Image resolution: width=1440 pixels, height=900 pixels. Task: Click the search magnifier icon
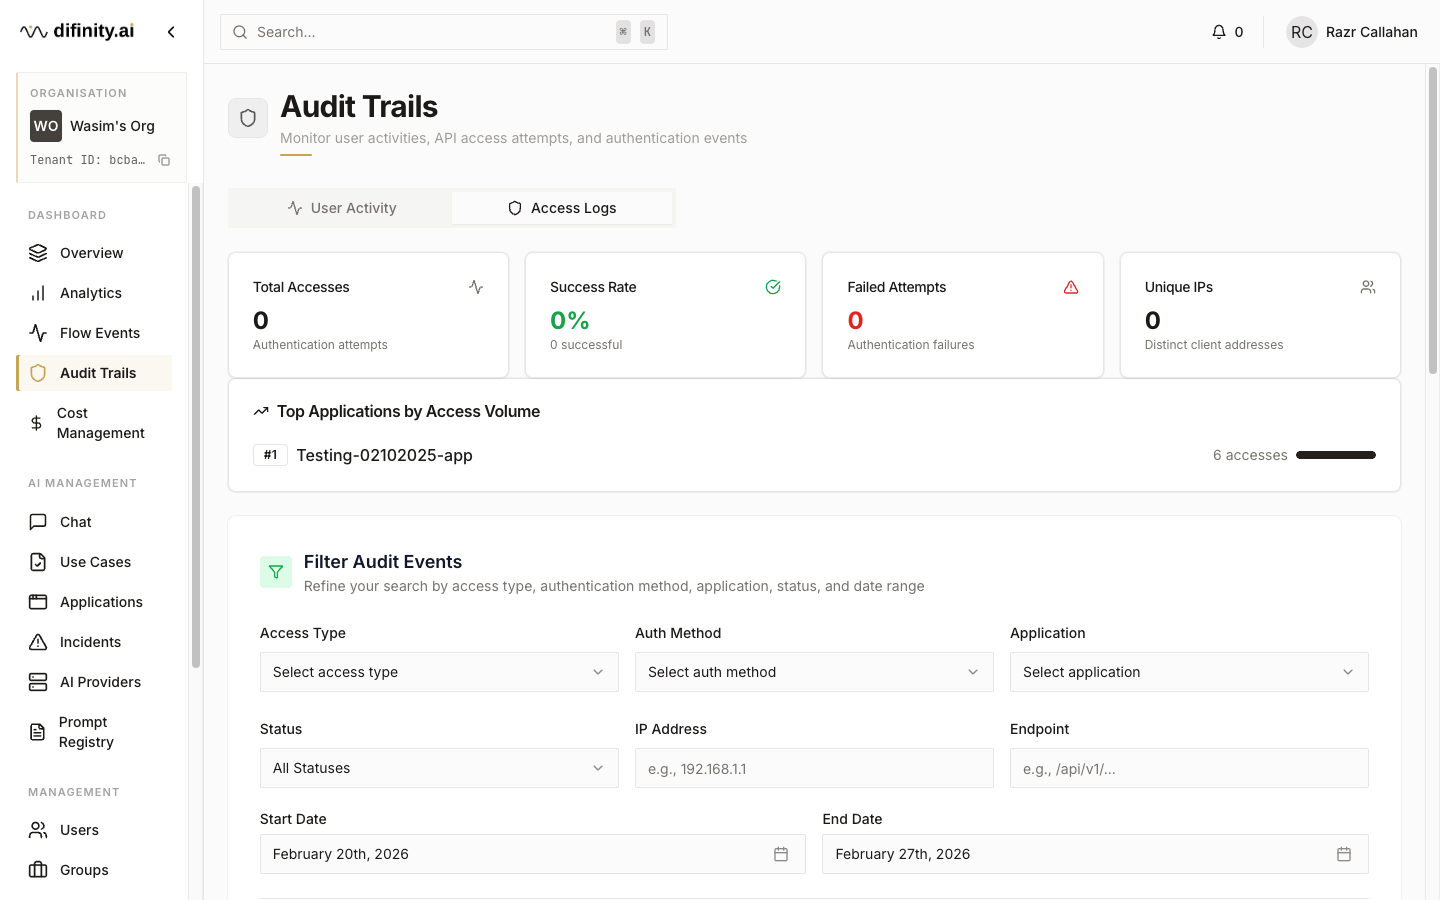pyautogui.click(x=240, y=32)
